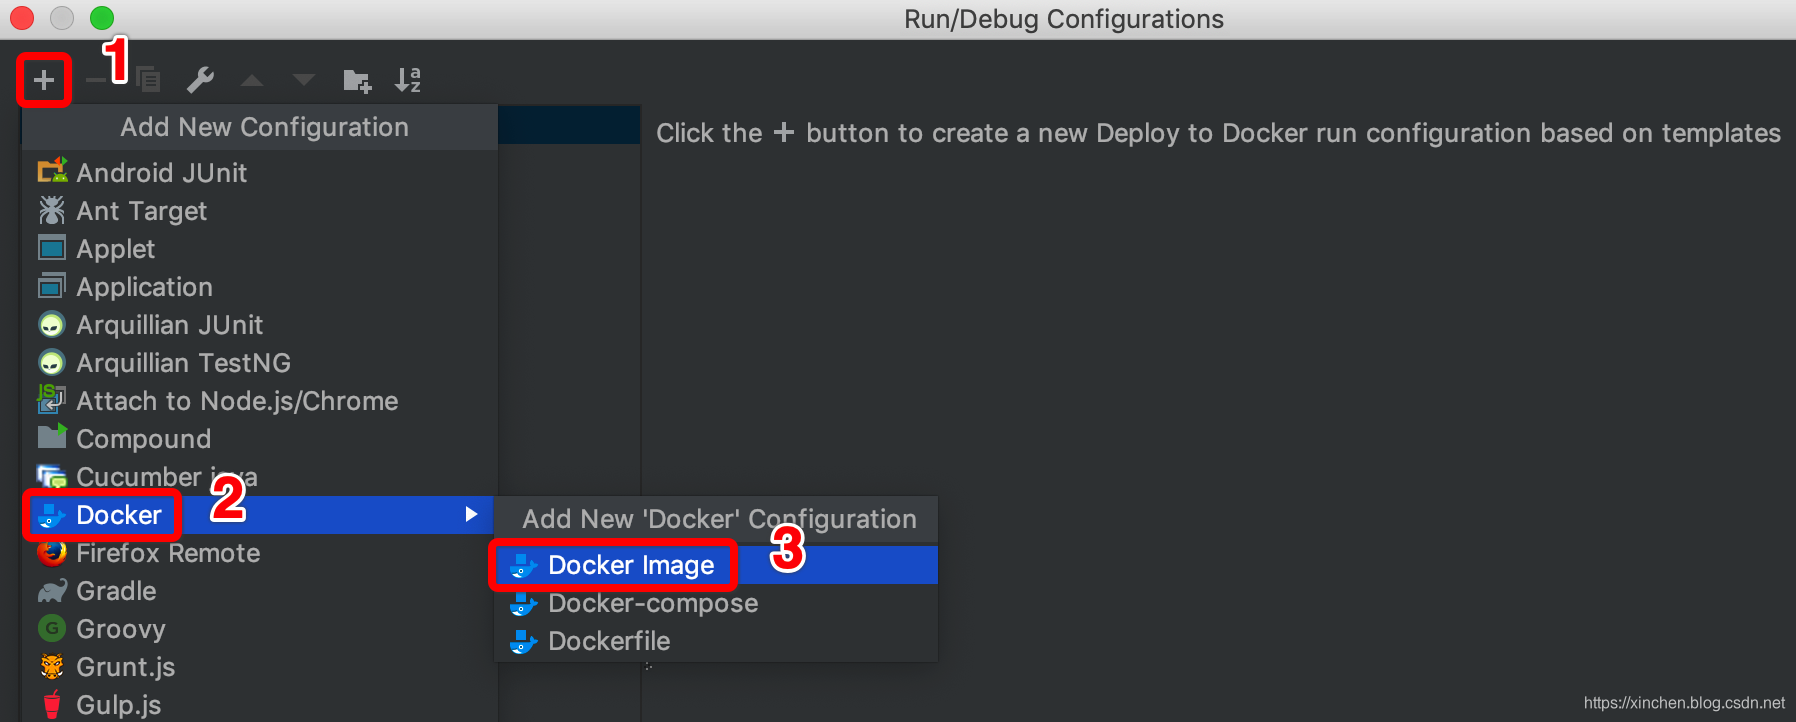1796x722 pixels.
Task: Expand the Docker submenu arrow
Action: [471, 514]
